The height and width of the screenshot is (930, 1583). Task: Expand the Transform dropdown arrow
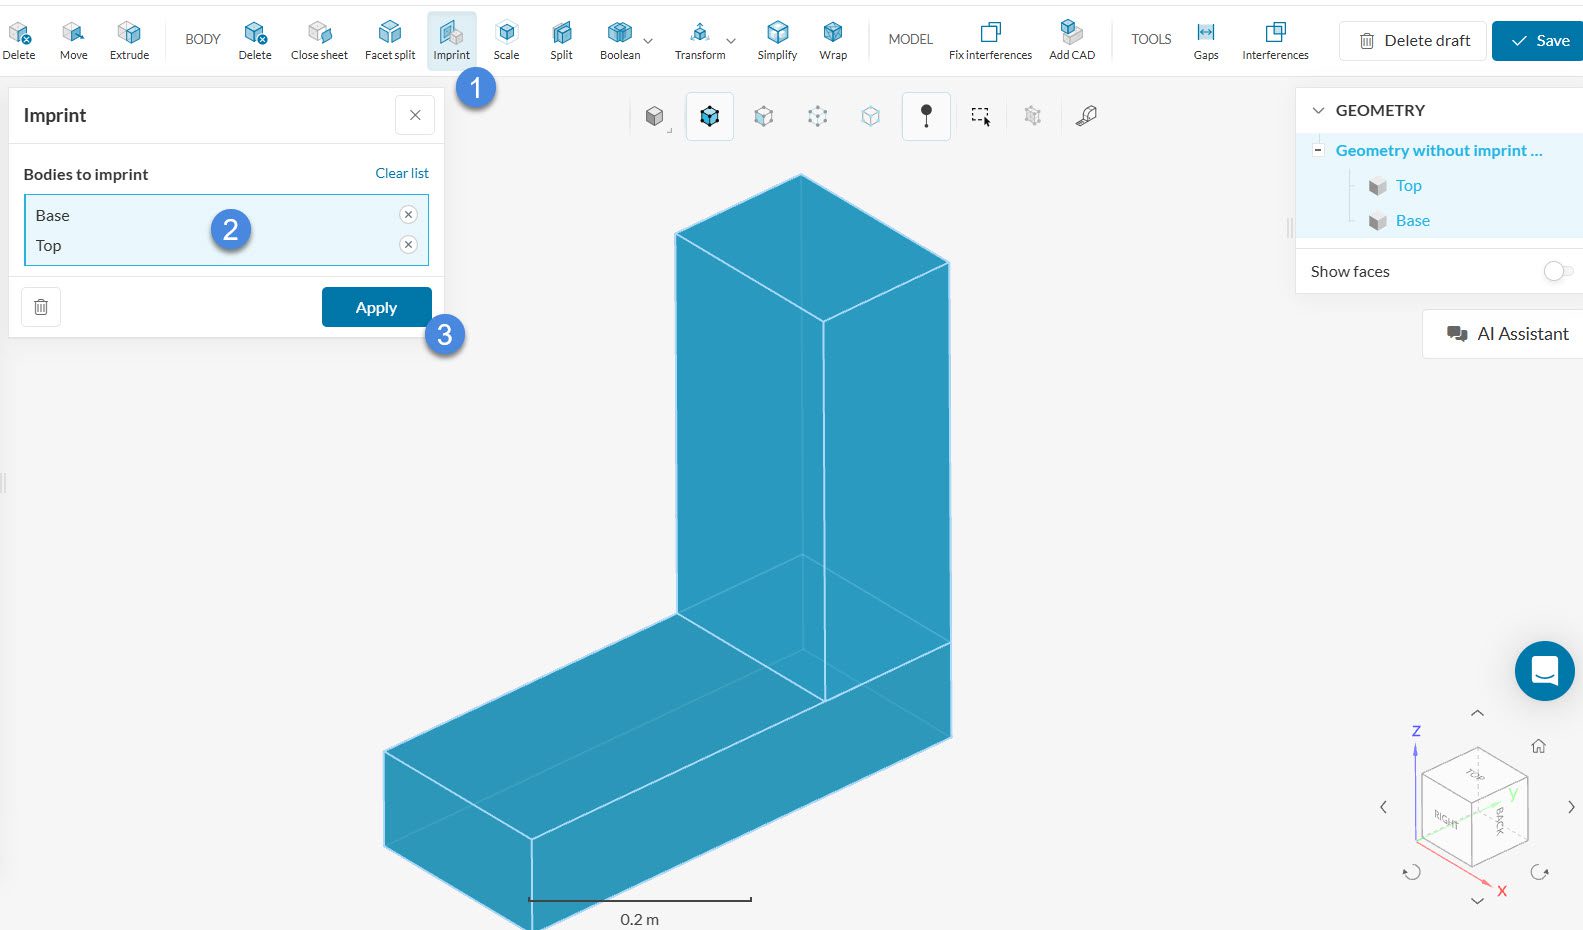(731, 41)
